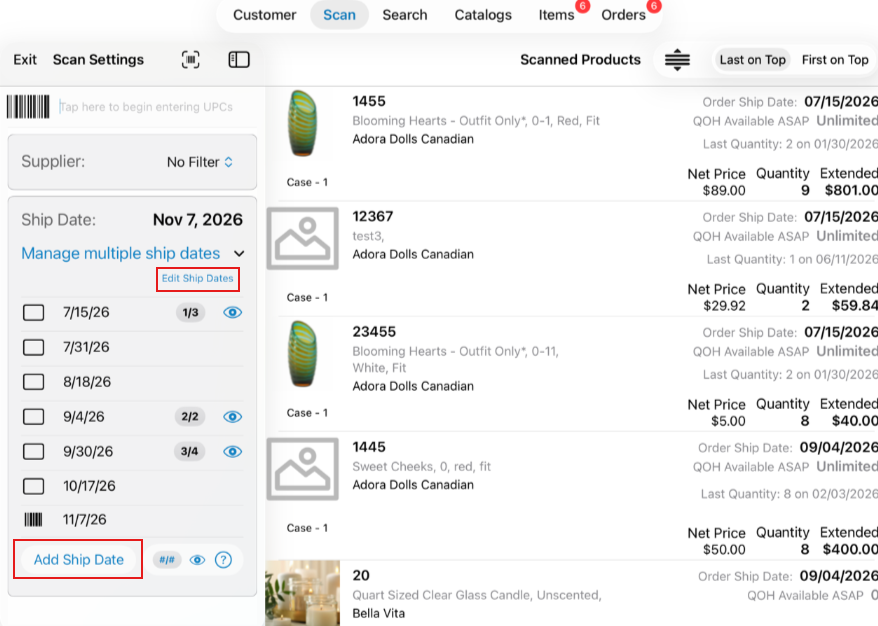
Task: Click the barcode icon next to 11/7/26
Action: [x=33, y=520]
